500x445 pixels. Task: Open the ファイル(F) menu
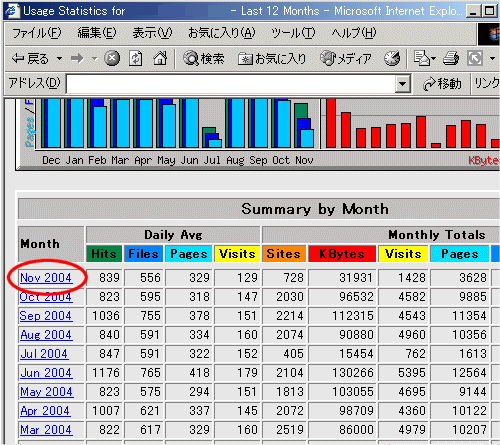coord(37,33)
